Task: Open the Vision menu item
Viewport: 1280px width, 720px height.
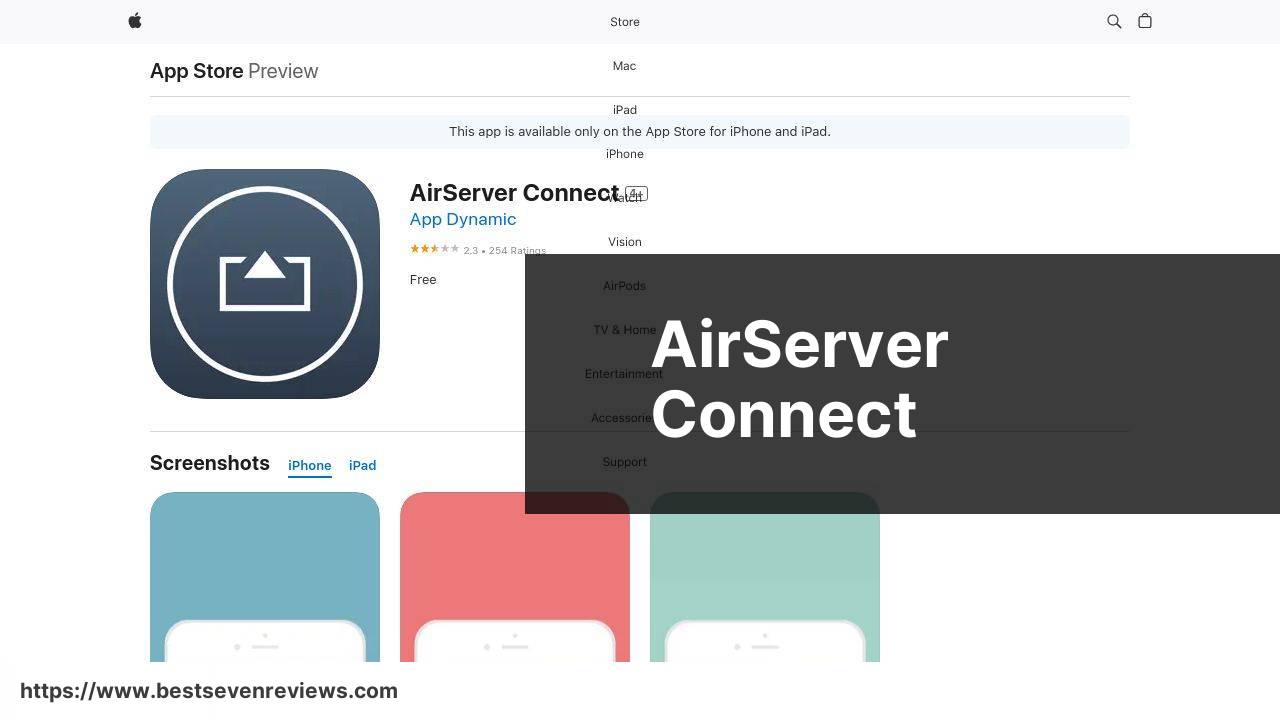Action: 625,242
